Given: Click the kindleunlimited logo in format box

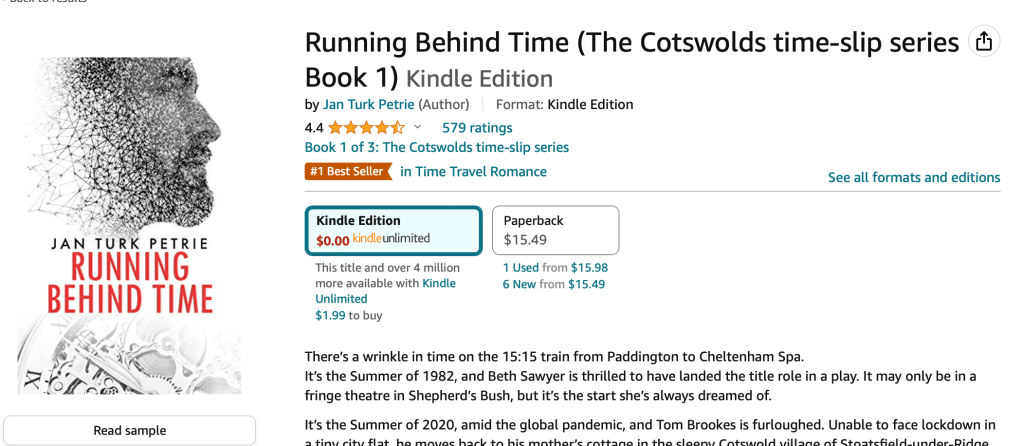Looking at the screenshot, I should click(x=391, y=239).
